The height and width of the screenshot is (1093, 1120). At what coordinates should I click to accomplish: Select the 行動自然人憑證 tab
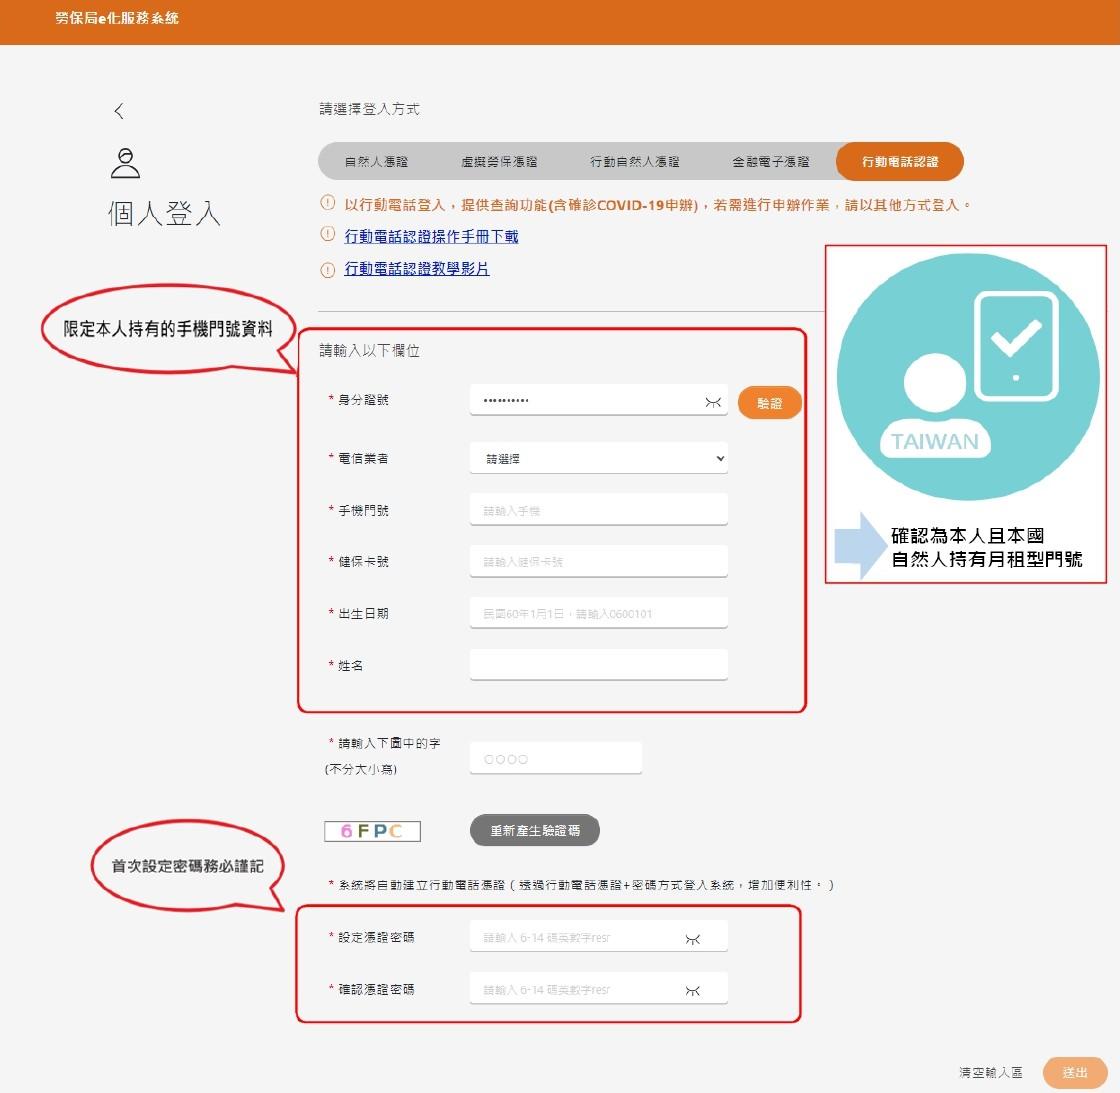tap(635, 162)
